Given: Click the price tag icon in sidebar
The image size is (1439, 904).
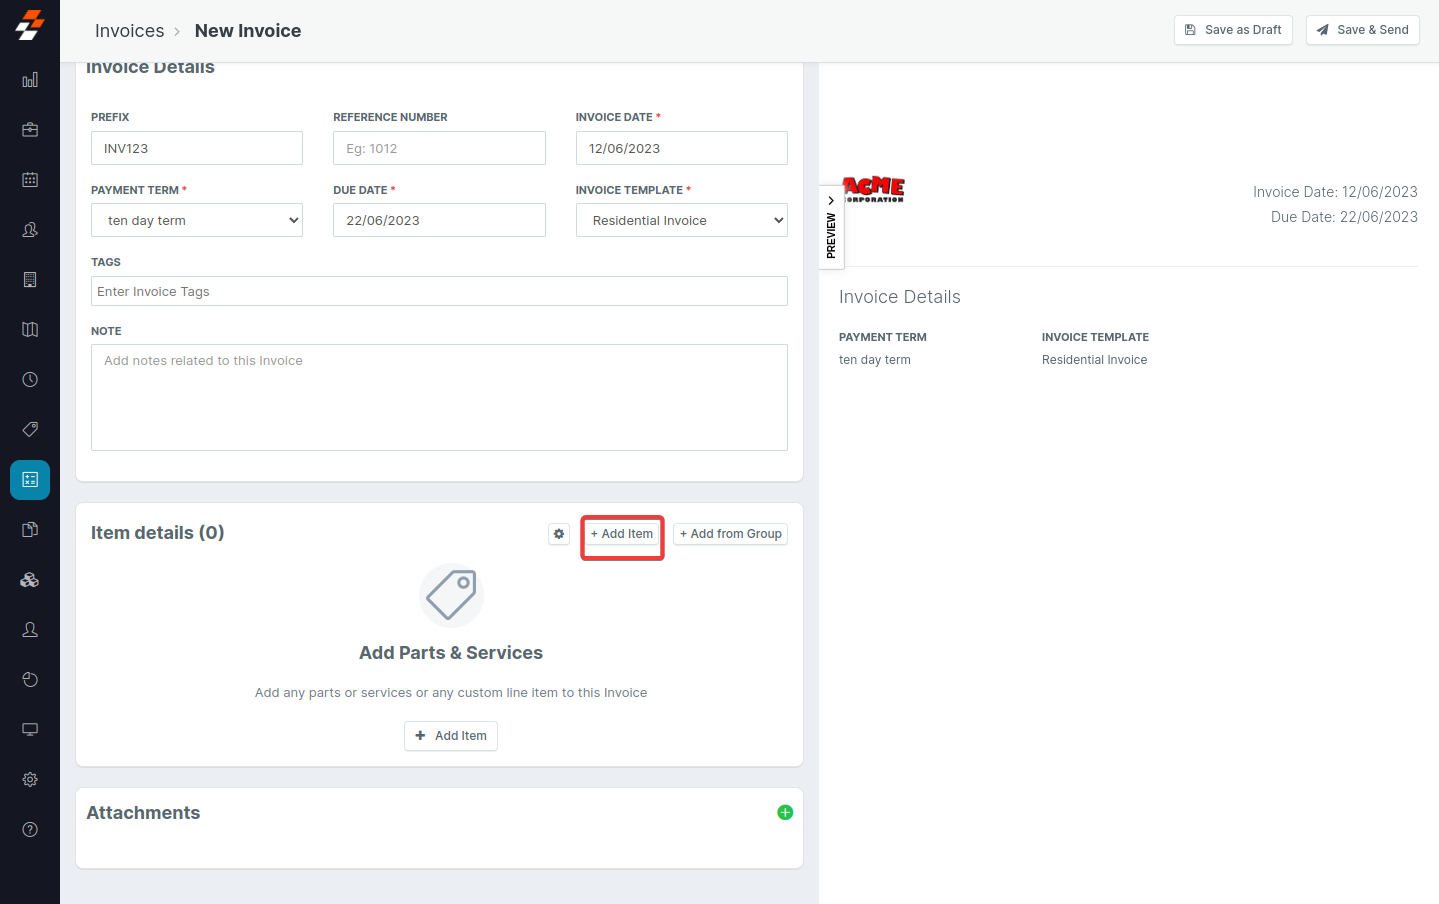Looking at the screenshot, I should point(30,430).
